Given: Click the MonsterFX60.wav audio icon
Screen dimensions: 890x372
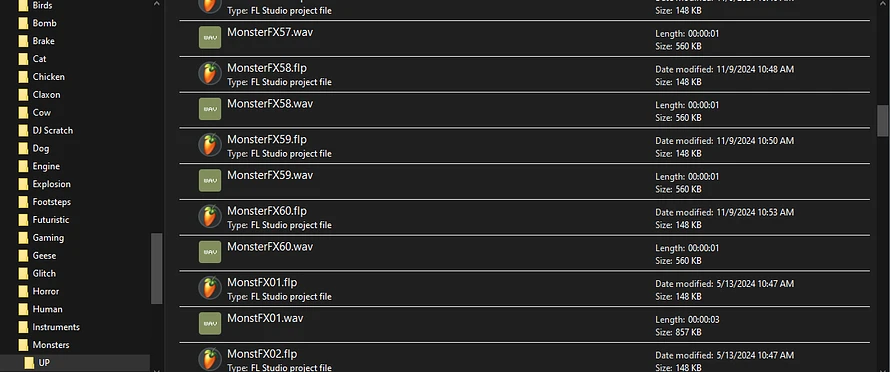Looking at the screenshot, I should click(x=209, y=253).
